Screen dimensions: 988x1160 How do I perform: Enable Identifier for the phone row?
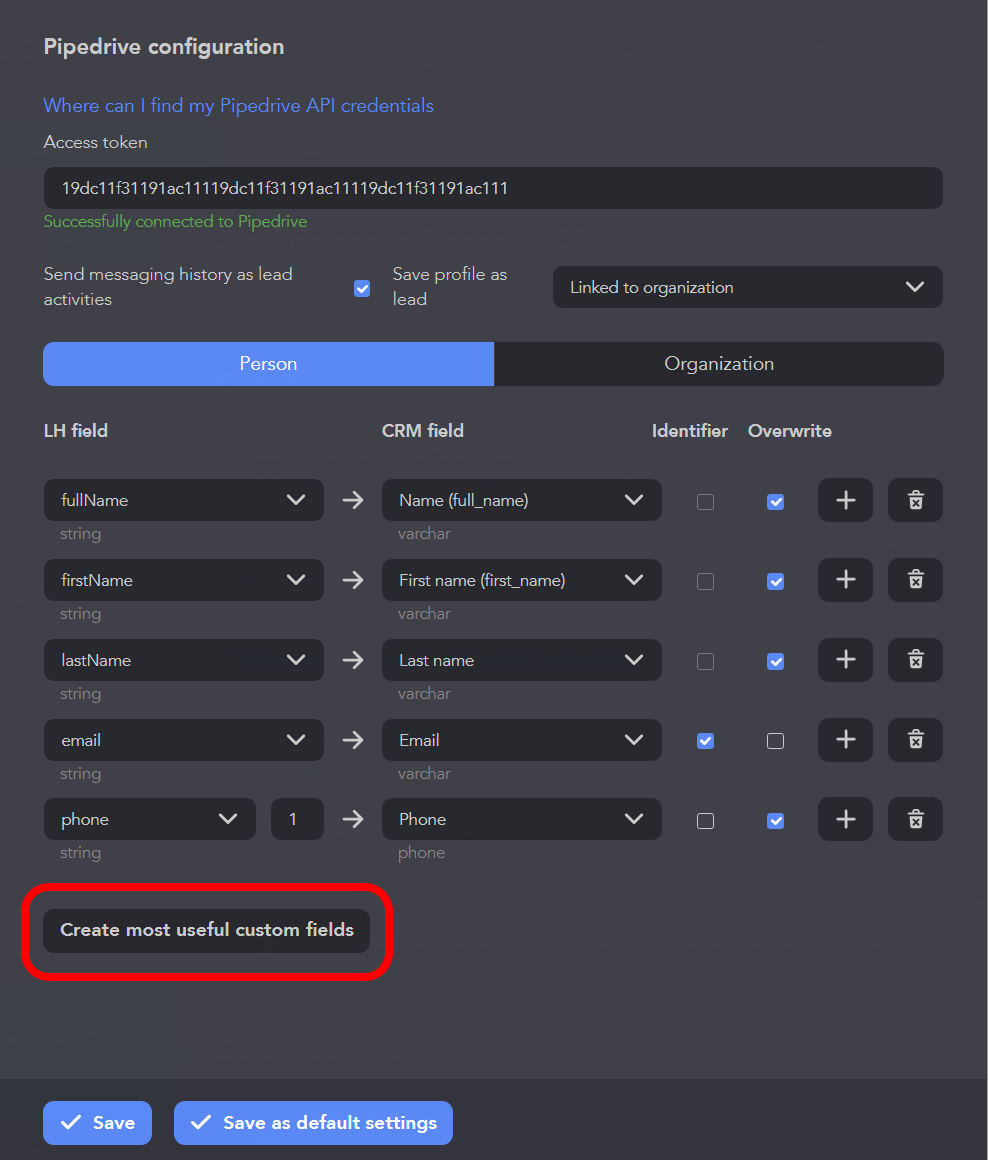click(706, 820)
